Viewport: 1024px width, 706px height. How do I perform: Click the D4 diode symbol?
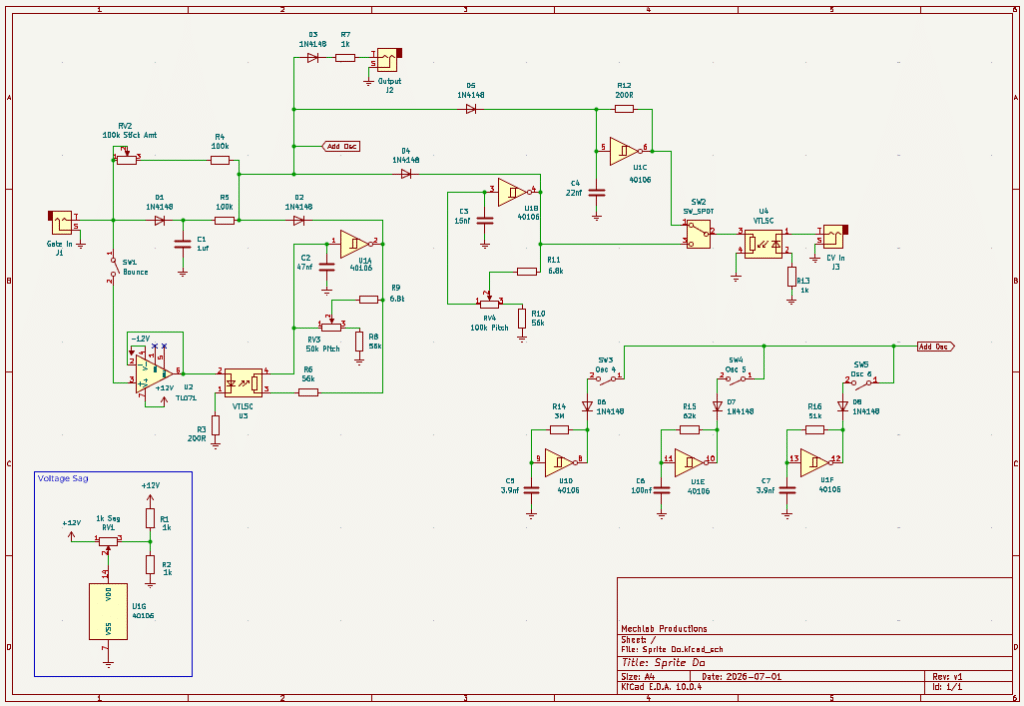(x=406, y=174)
